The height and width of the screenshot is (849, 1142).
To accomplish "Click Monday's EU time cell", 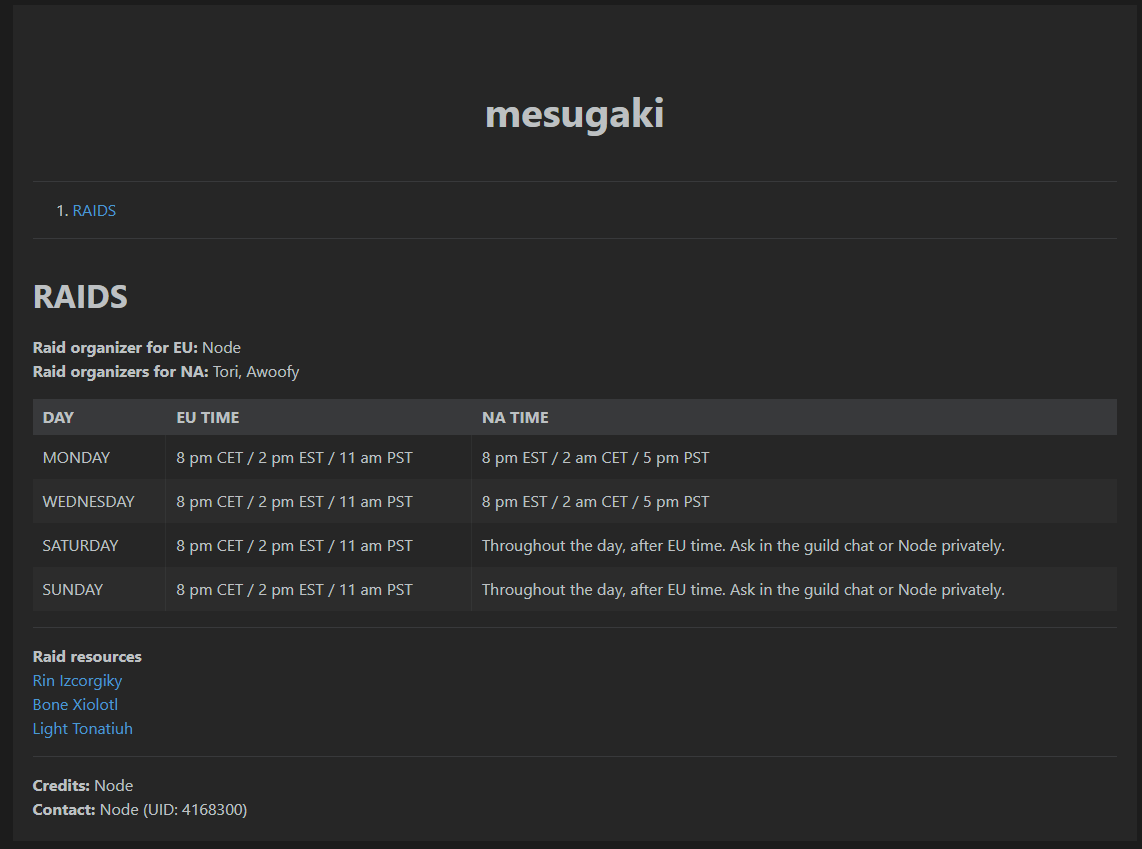I will 318,457.
